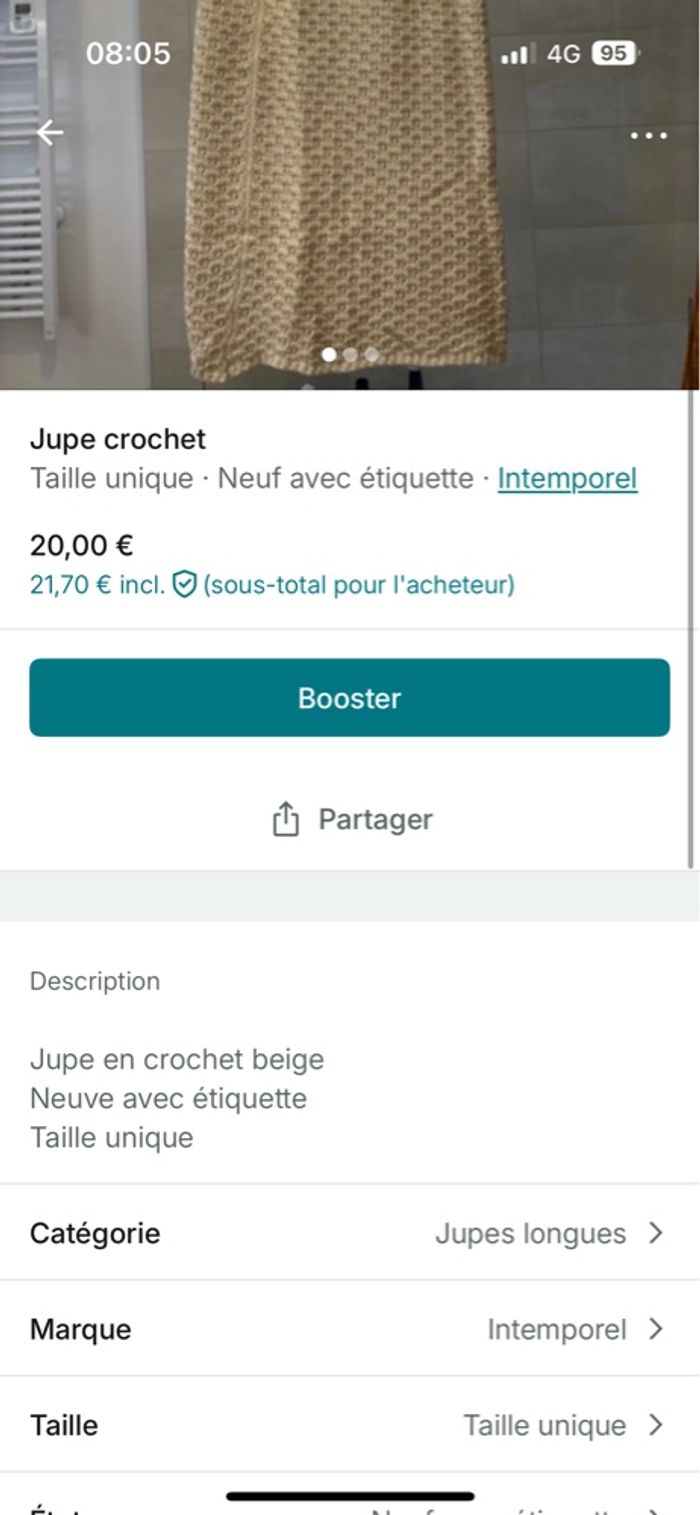Go back with the arrow icon
The width and height of the screenshot is (700, 1515).
coord(50,132)
